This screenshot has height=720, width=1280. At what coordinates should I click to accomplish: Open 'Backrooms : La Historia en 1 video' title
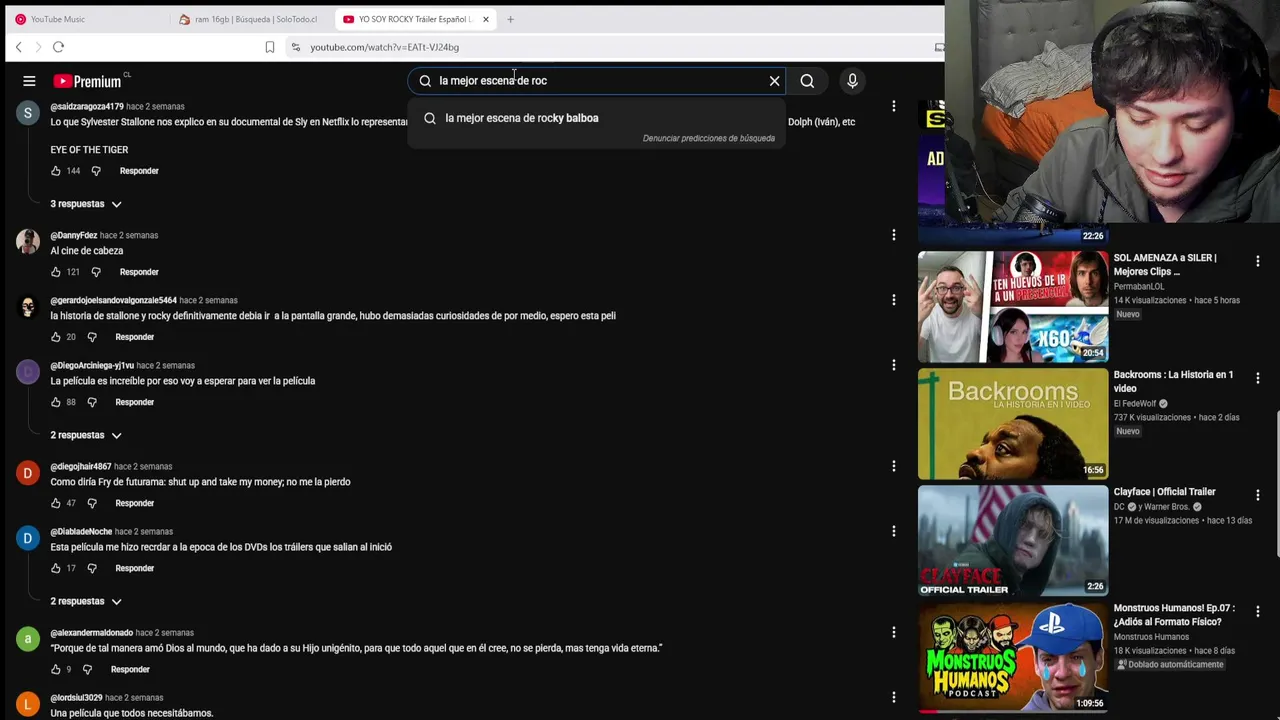point(1173,381)
